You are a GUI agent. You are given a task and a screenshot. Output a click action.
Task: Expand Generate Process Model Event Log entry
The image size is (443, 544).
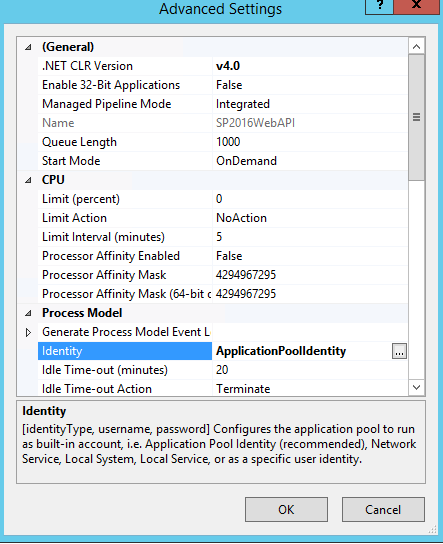pos(28,332)
